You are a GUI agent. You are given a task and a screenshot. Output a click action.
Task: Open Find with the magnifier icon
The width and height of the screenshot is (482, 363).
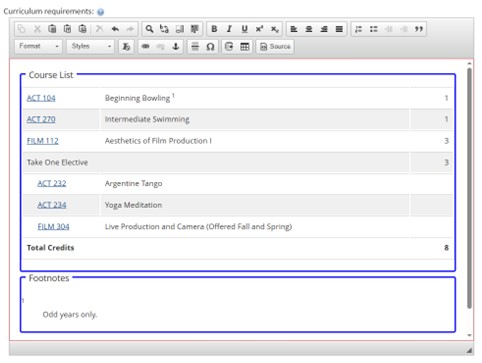click(x=149, y=29)
